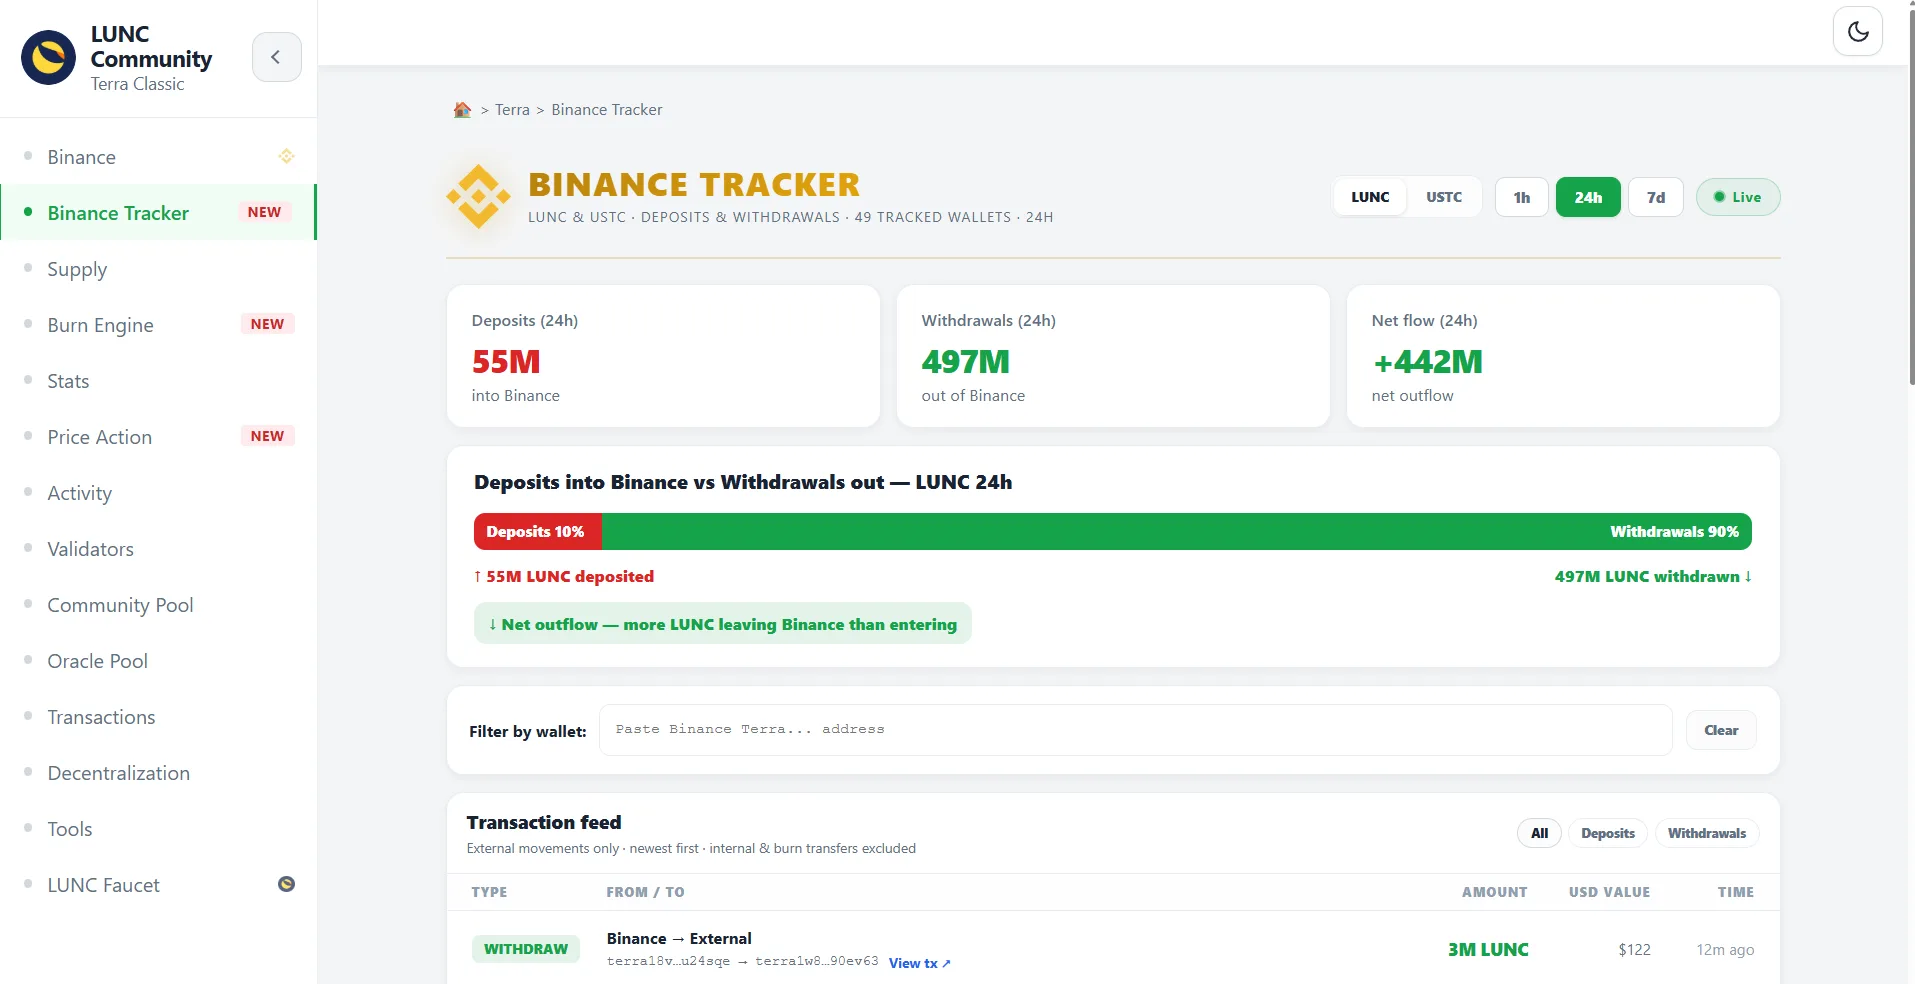Filter the feed to Withdrawals only
Image resolution: width=1915 pixels, height=984 pixels.
[1706, 833]
